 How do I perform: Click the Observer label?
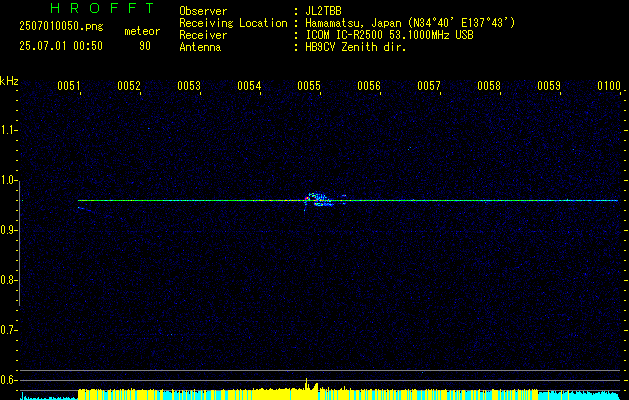(x=203, y=11)
